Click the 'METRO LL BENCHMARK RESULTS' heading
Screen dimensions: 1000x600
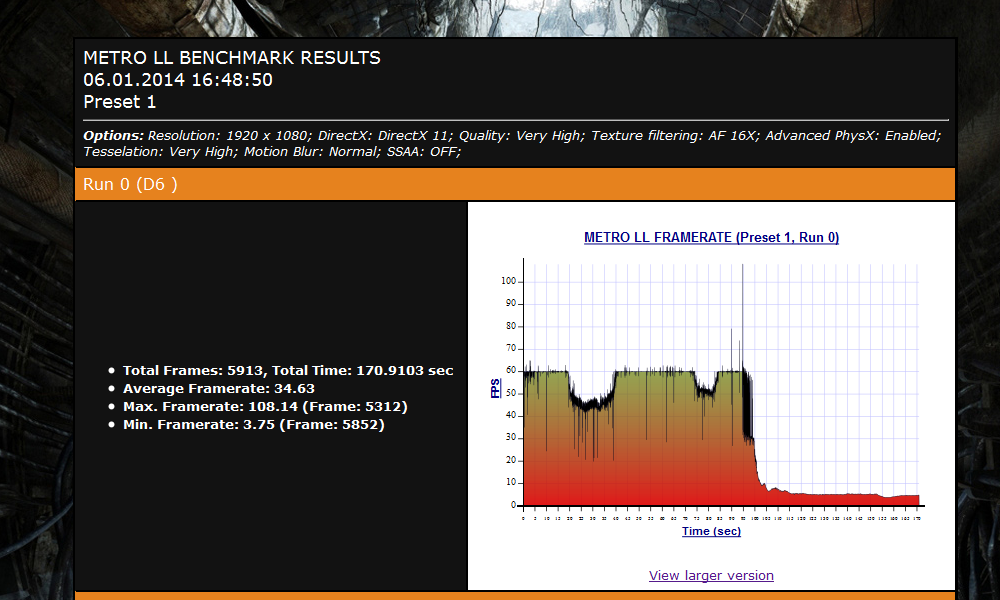pyautogui.click(x=232, y=58)
